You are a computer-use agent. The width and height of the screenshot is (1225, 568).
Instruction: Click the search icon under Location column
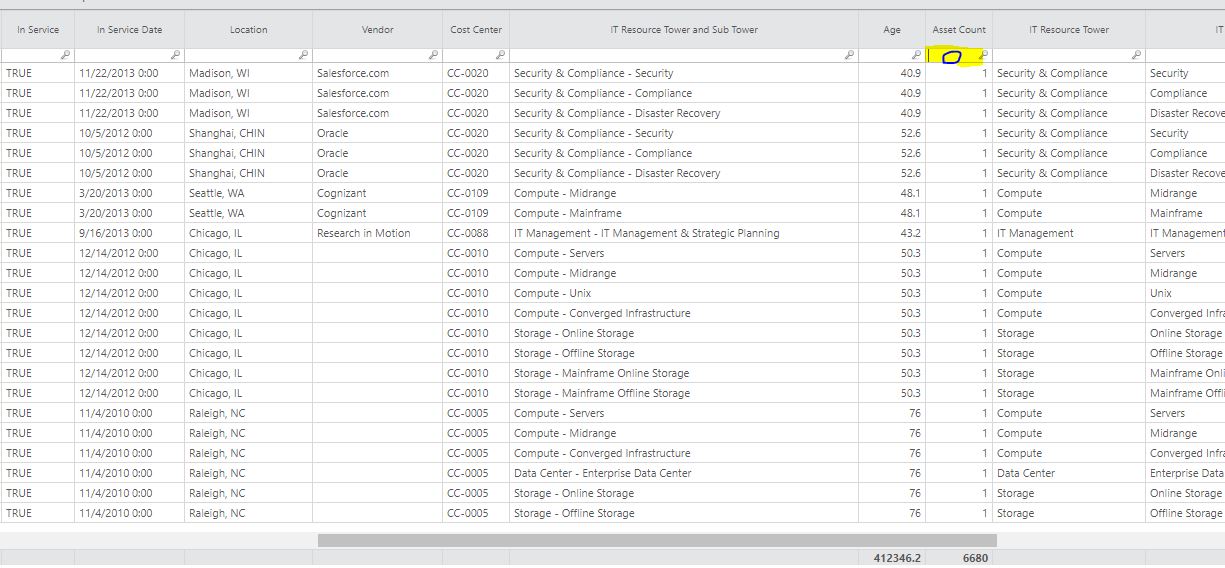tap(304, 55)
